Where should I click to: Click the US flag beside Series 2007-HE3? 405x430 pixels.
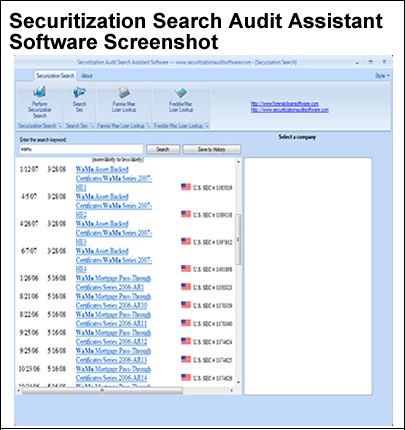(x=186, y=241)
